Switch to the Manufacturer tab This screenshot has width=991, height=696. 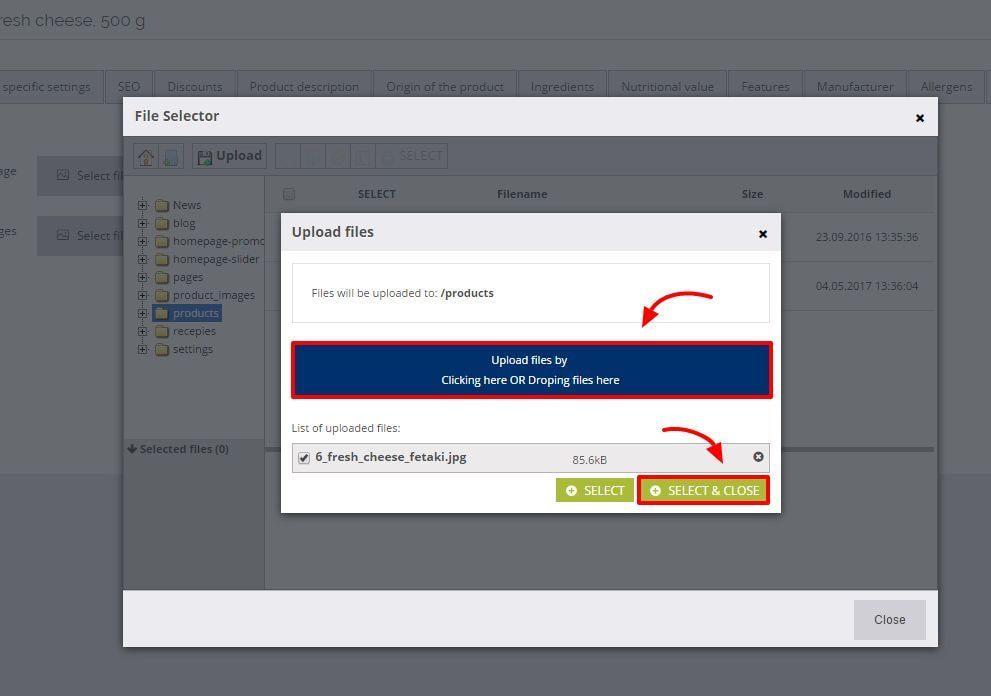(854, 87)
